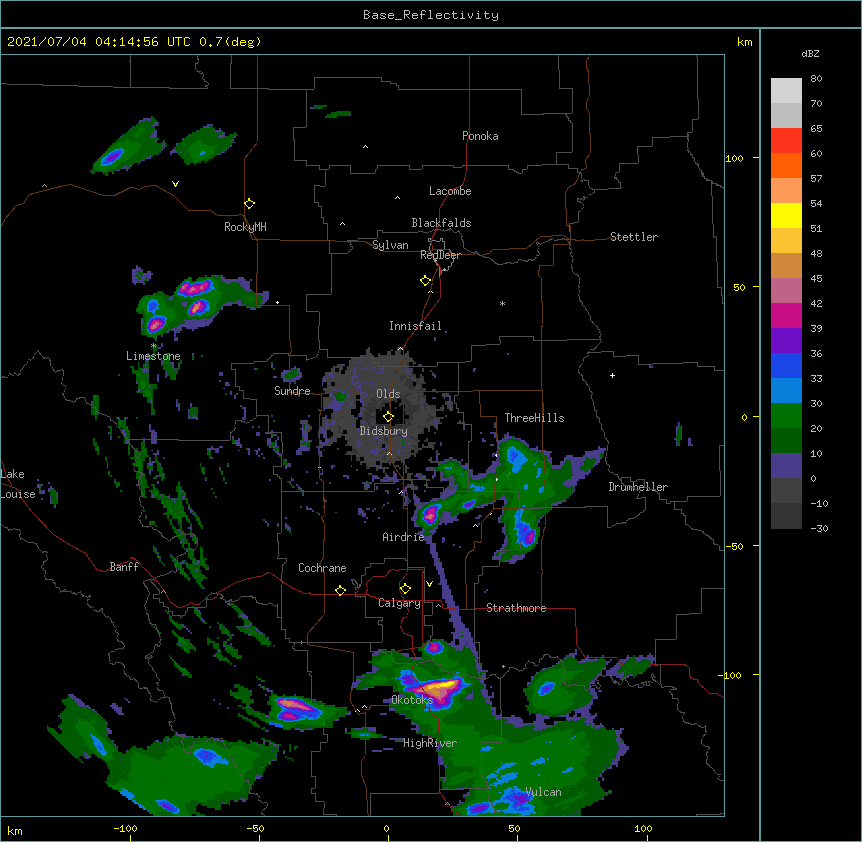Pick the dark orange 57-60 dBZ legend swatch
The image size is (862, 842).
tap(786, 165)
